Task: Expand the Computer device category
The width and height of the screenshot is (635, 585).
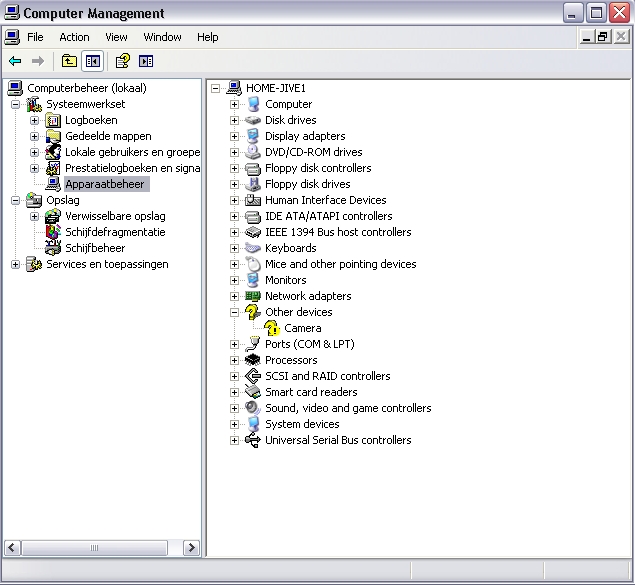Action: point(234,104)
